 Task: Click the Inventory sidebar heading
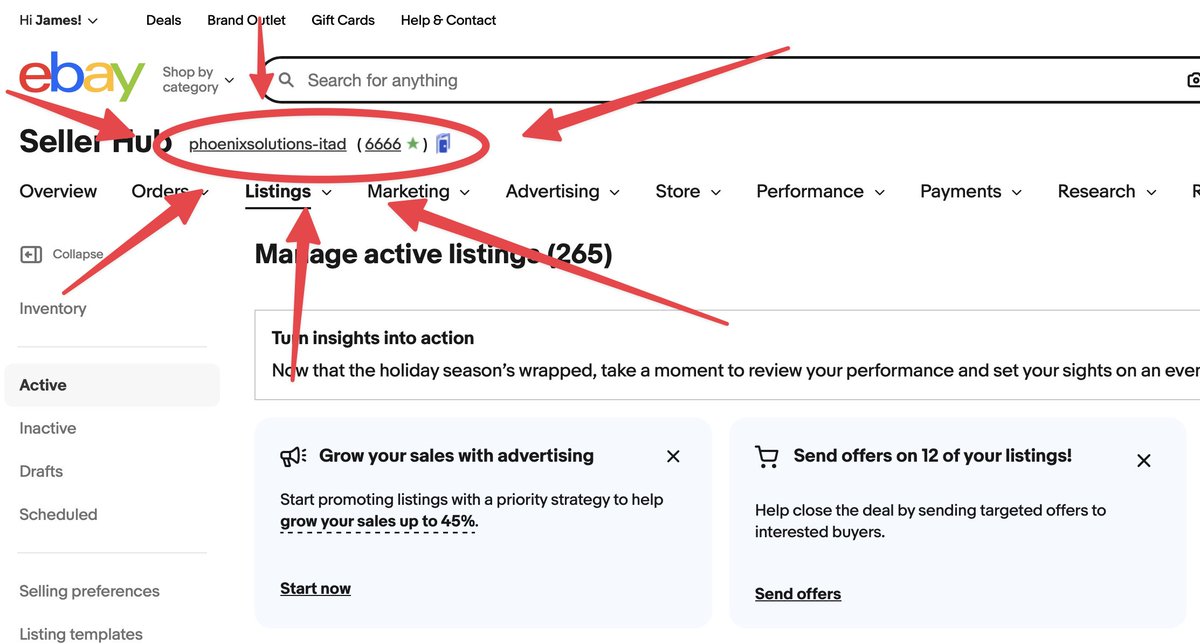(x=53, y=308)
